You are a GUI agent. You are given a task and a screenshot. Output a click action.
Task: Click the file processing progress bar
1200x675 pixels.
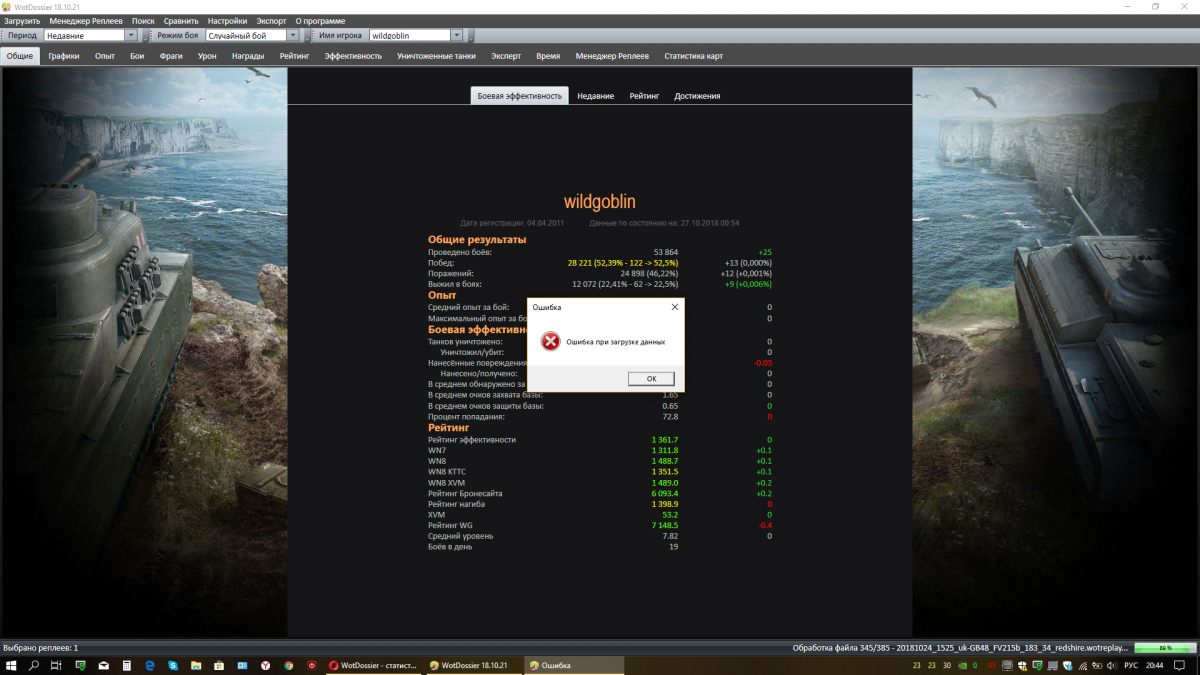(1165, 648)
